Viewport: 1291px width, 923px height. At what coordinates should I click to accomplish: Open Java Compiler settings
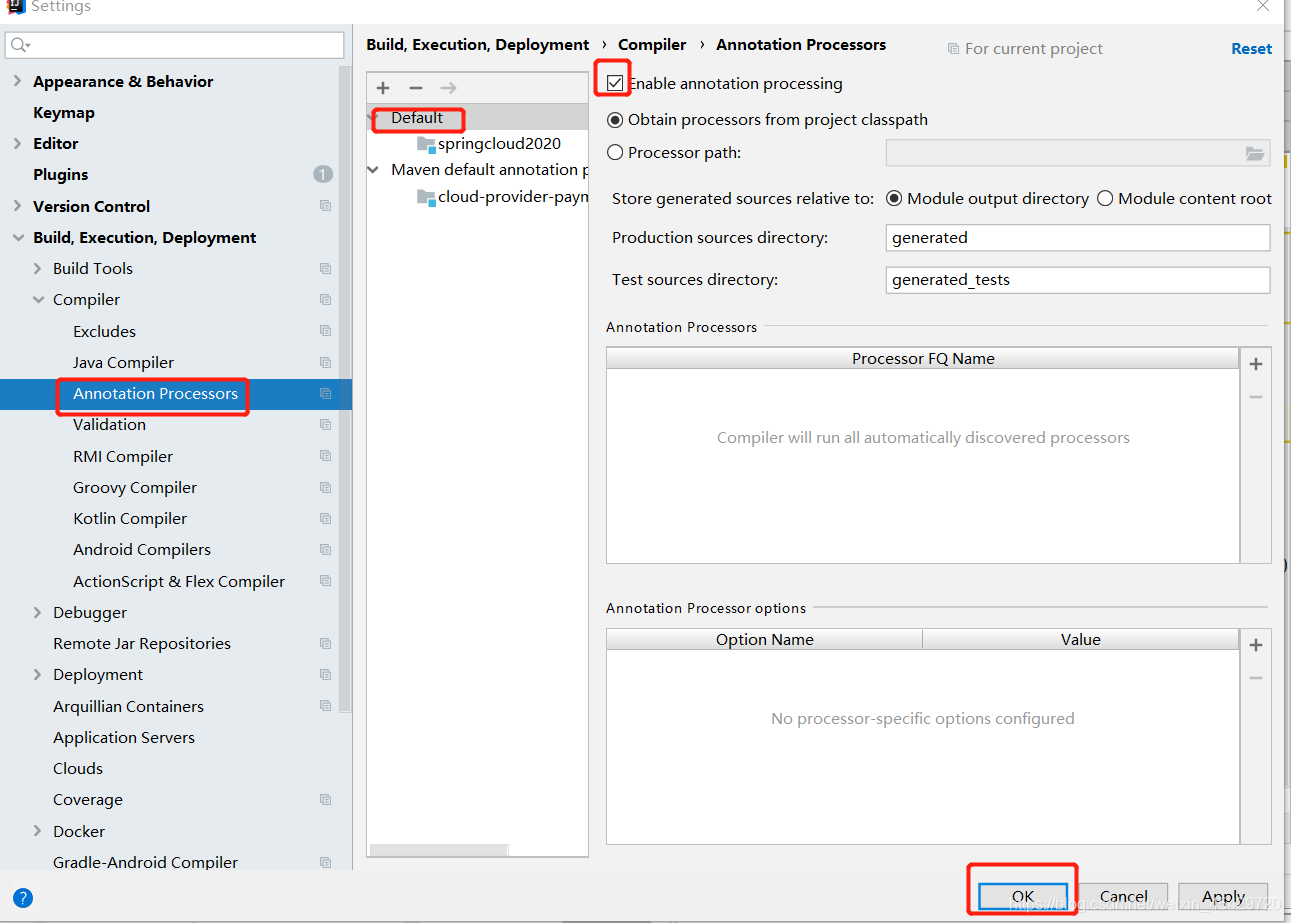[x=123, y=362]
